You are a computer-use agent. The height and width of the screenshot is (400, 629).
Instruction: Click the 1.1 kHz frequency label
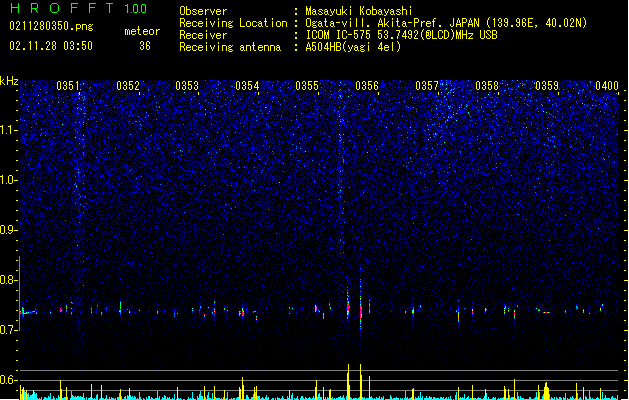(9, 130)
